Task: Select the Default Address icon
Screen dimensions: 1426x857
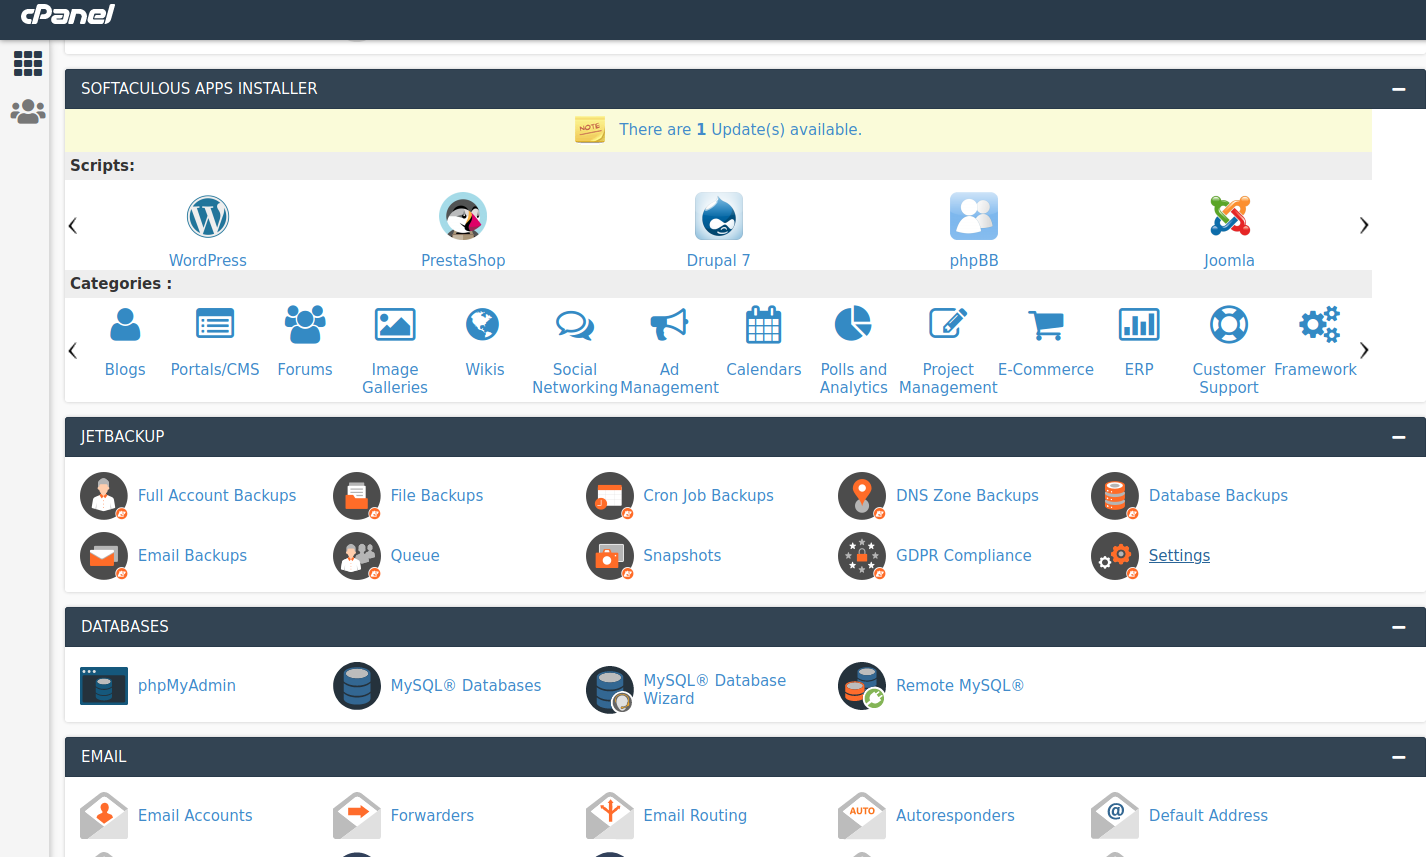Action: click(1115, 816)
